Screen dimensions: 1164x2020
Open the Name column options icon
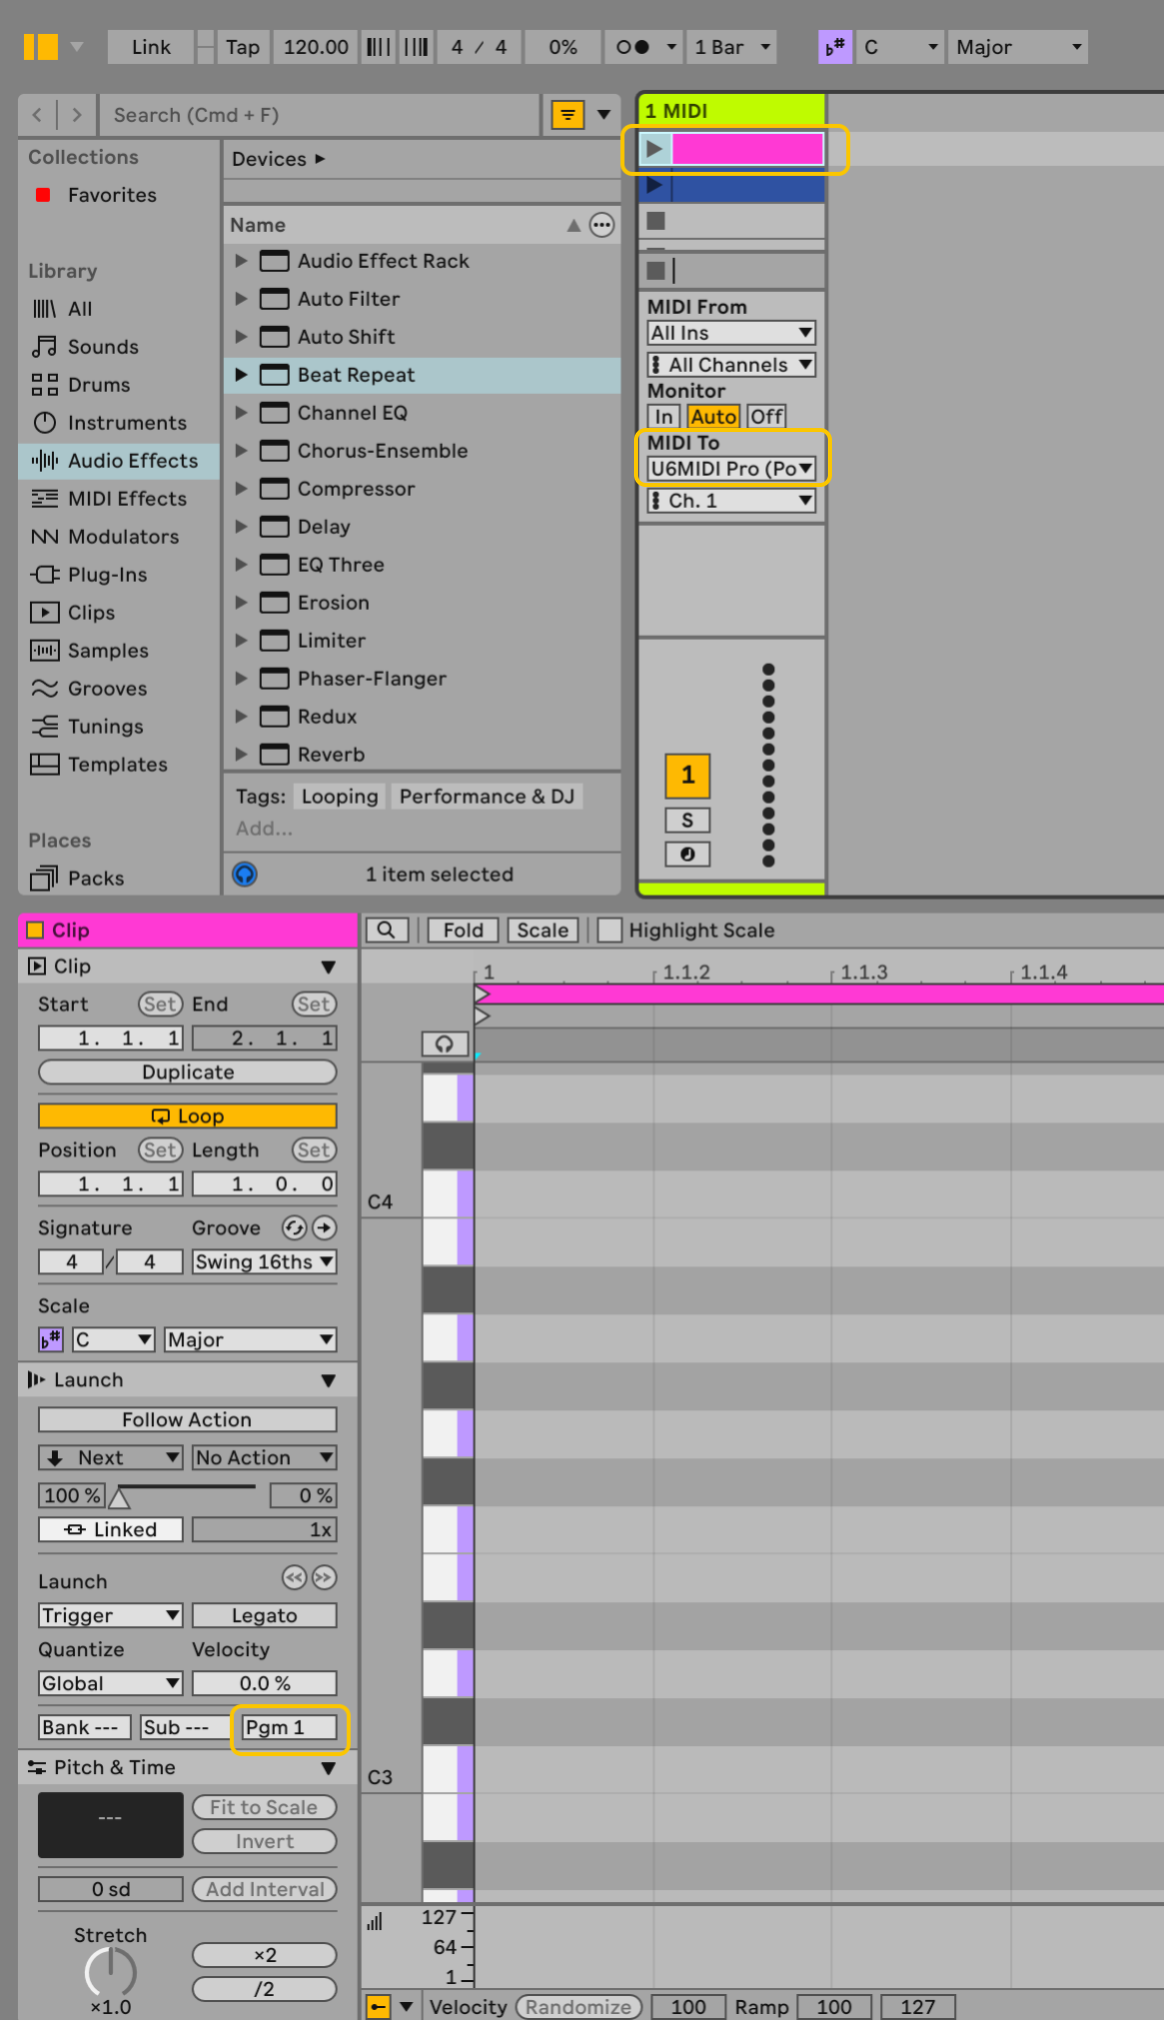[x=602, y=225]
